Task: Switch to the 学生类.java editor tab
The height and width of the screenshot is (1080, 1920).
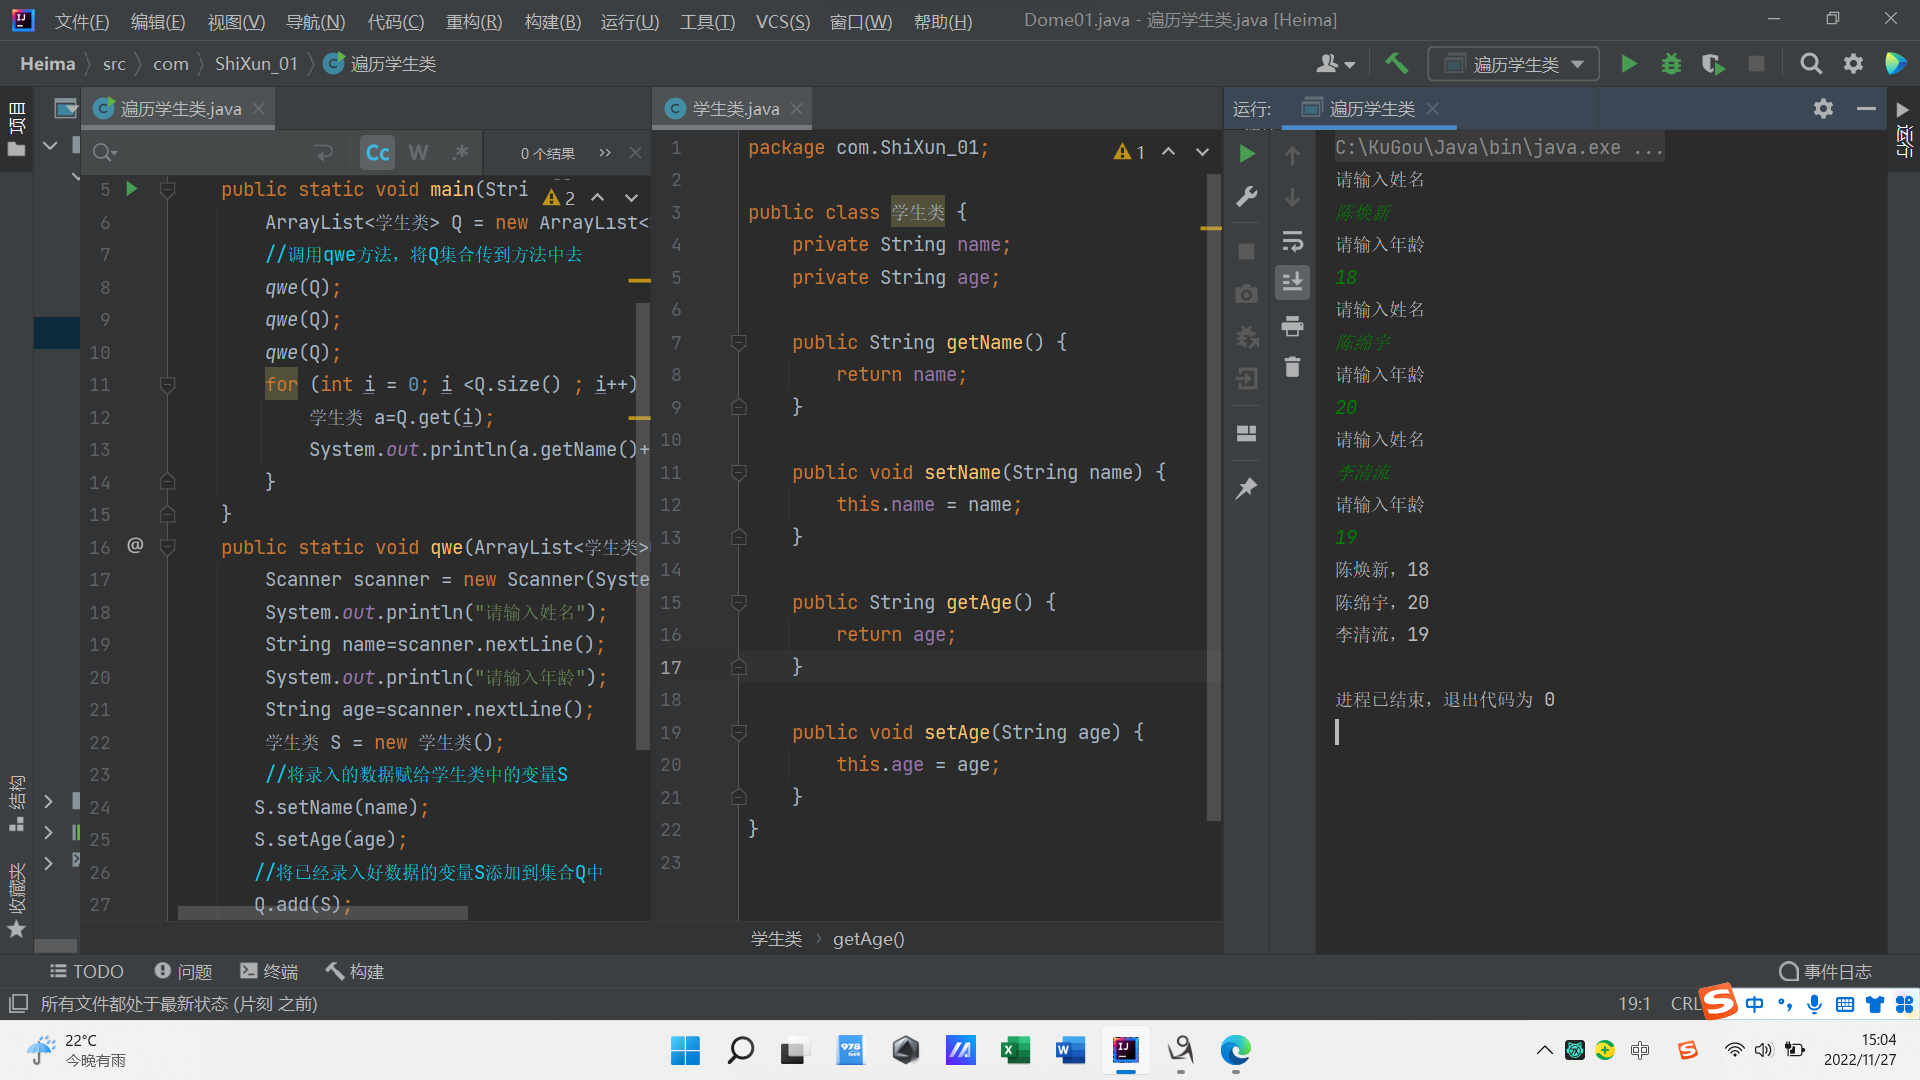Action: (734, 109)
